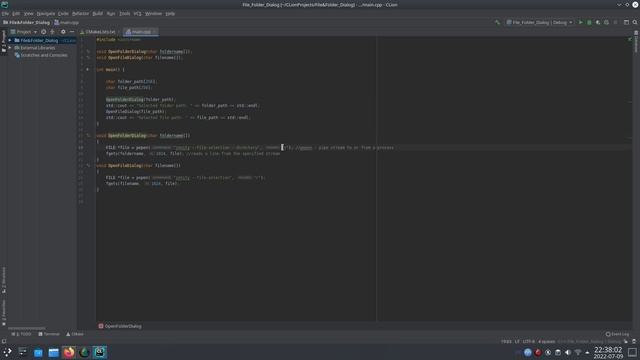Select External Libraries tree item
Image resolution: width=640 pixels, height=360 pixels.
point(35,48)
